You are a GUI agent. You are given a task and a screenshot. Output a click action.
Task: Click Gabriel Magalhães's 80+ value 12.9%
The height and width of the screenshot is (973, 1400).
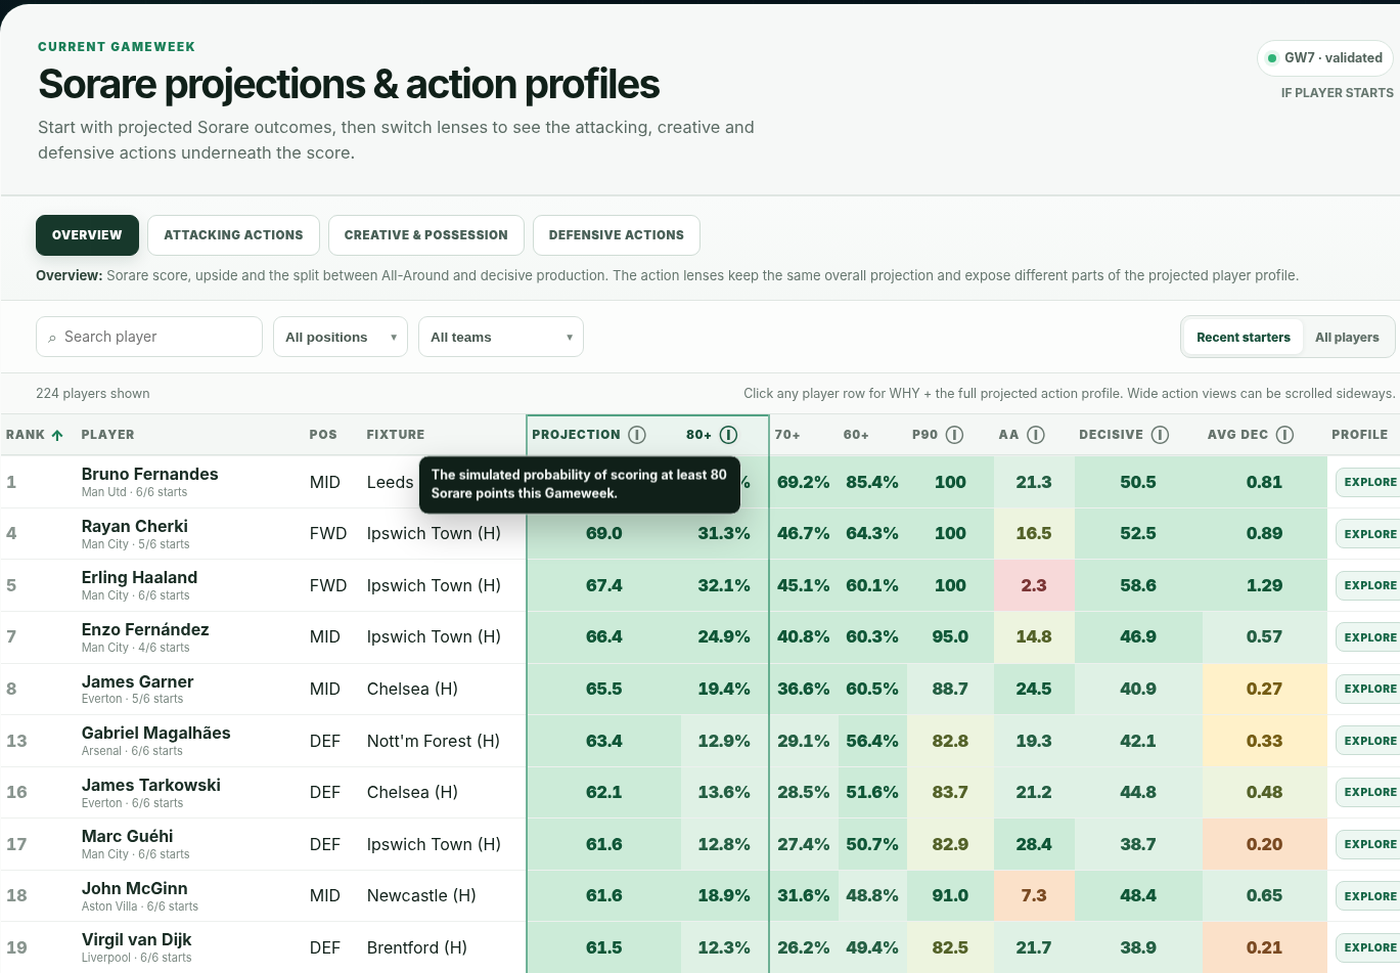724,741
